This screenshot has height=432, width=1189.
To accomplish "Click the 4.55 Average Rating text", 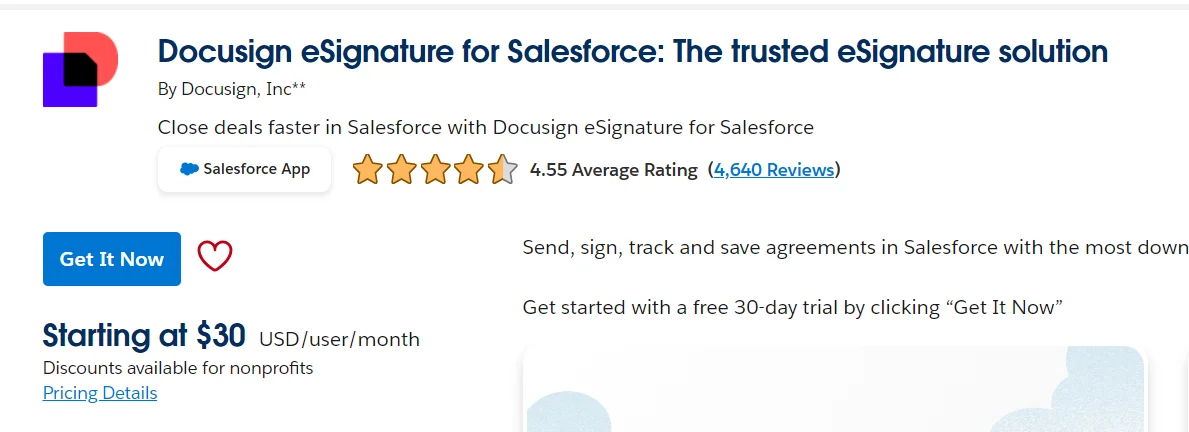I will pyautogui.click(x=613, y=170).
